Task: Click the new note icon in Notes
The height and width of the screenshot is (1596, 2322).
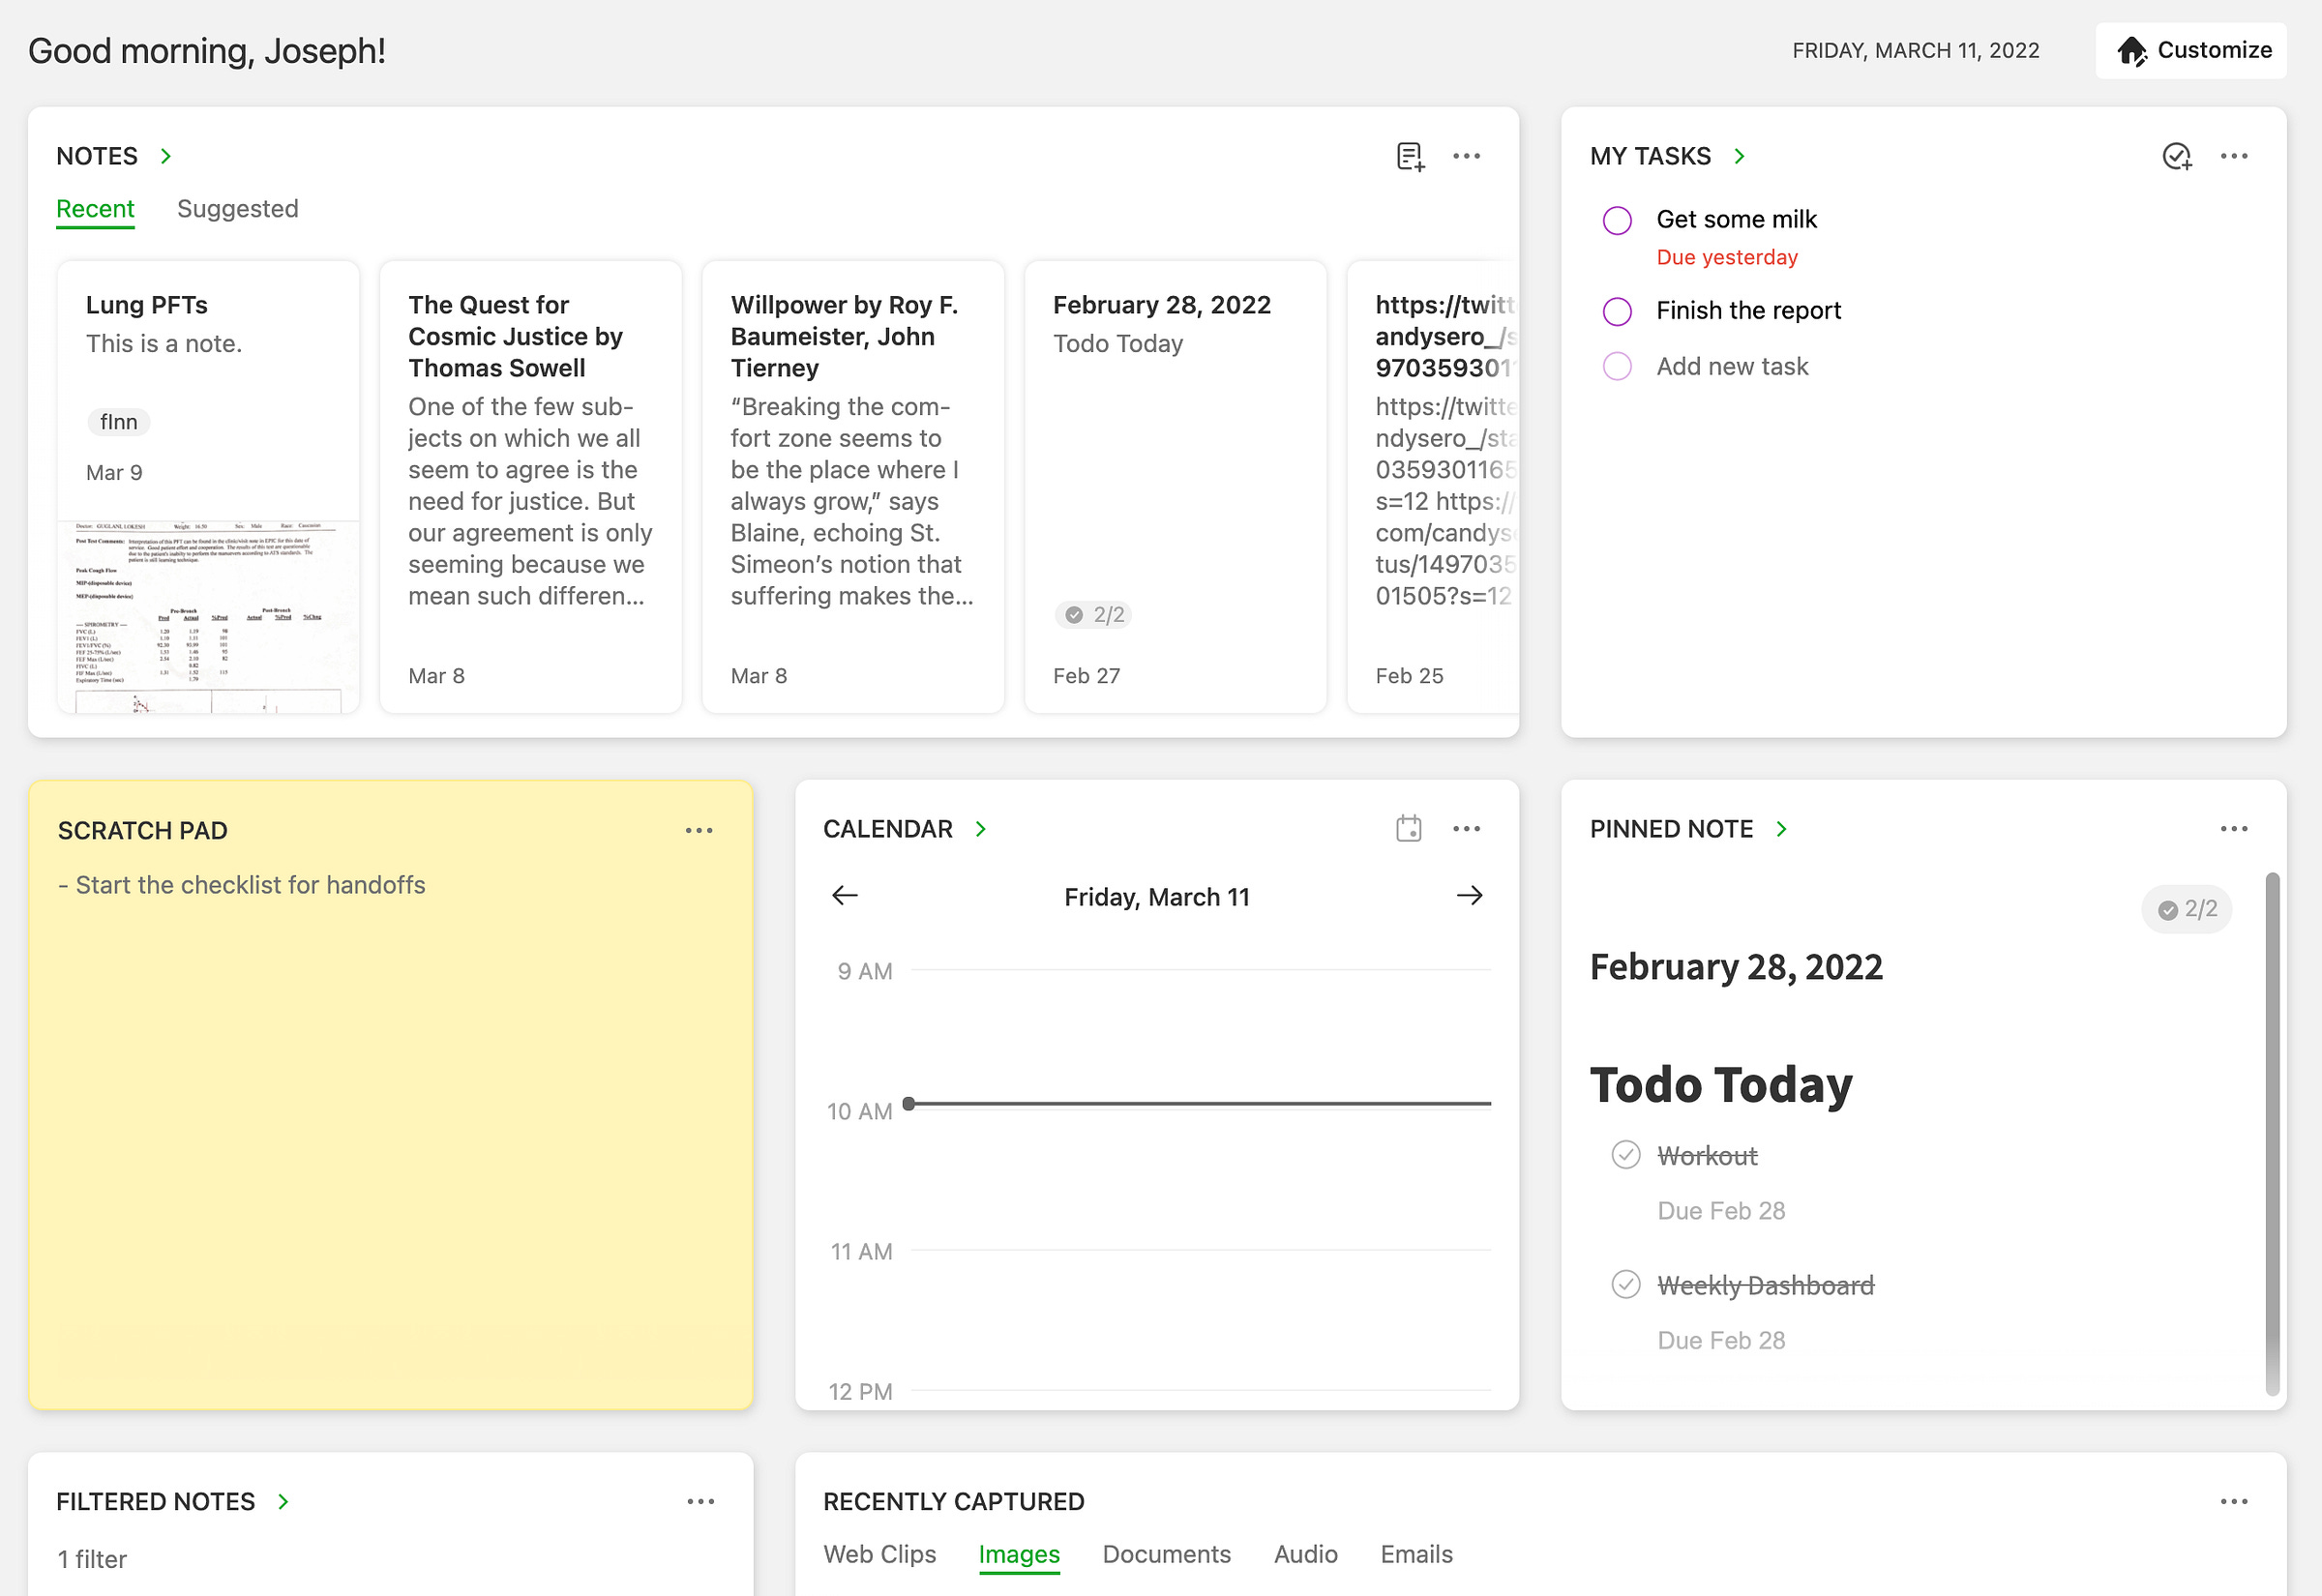Action: [1410, 156]
